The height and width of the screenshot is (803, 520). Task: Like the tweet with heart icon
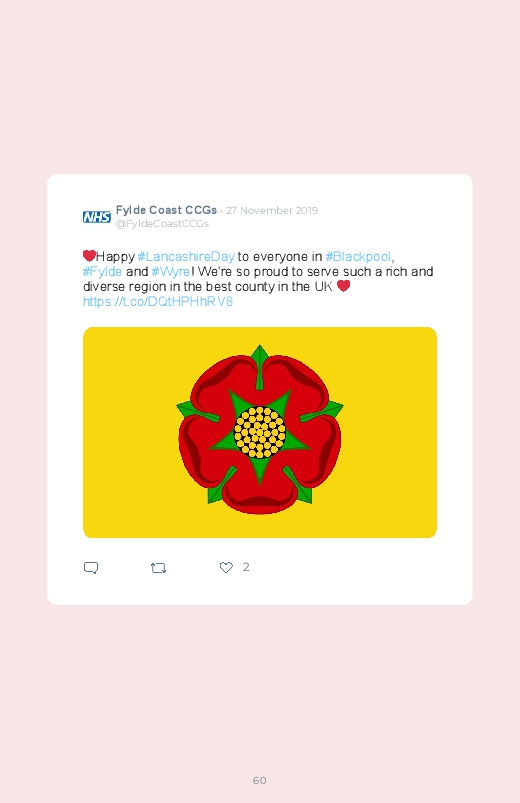pyautogui.click(x=226, y=567)
